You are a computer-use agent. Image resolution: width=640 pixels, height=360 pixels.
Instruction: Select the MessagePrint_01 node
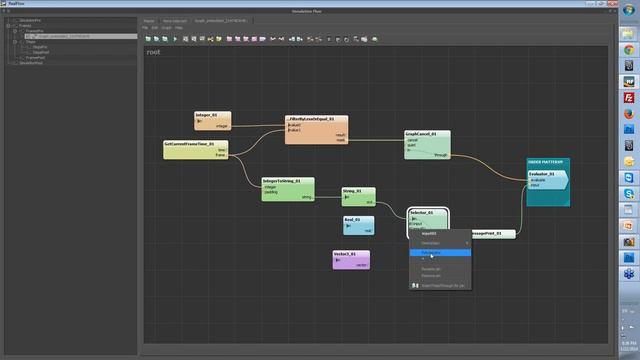point(493,233)
